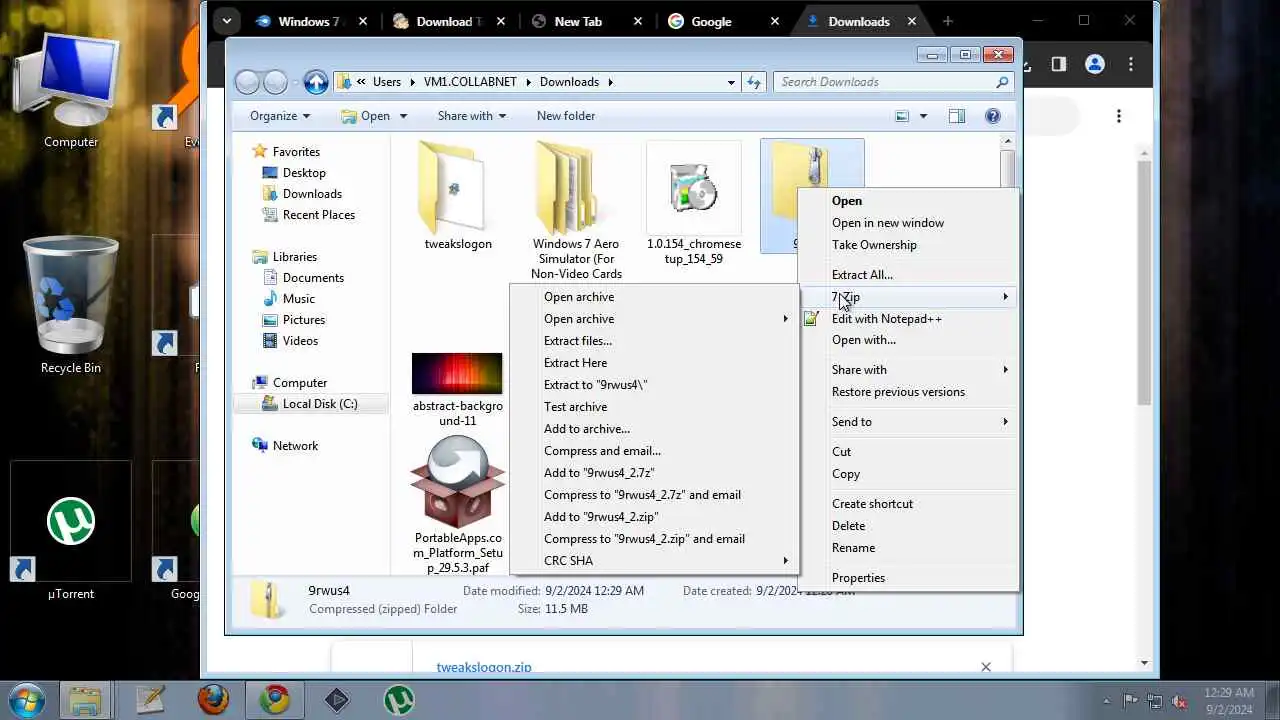Open µTorrent from the taskbar
The image size is (1280, 720).
click(399, 699)
